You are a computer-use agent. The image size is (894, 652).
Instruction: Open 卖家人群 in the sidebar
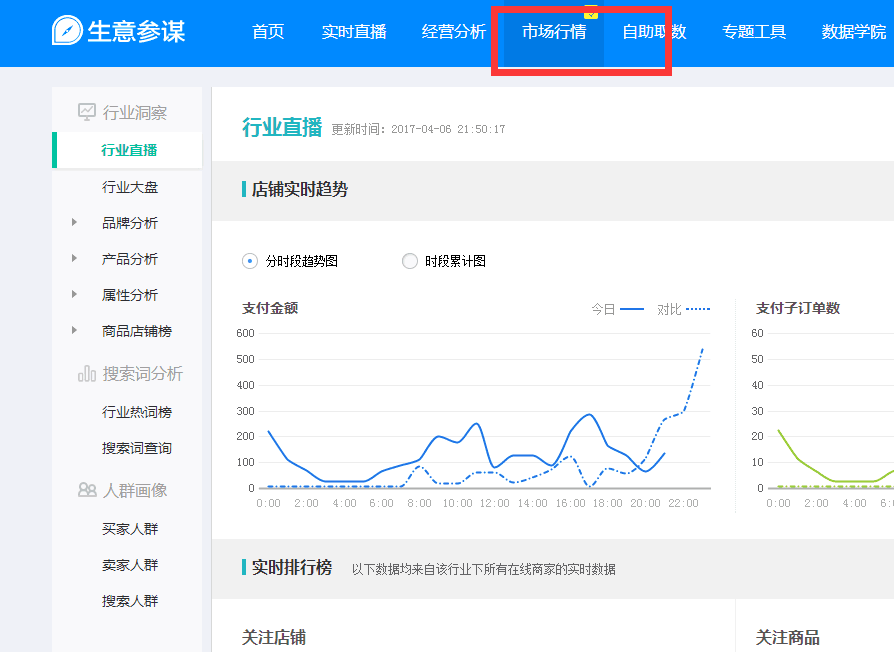click(x=130, y=565)
